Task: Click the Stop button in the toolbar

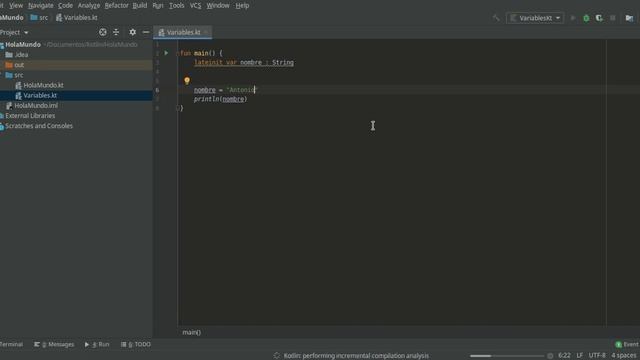Action: tap(613, 18)
